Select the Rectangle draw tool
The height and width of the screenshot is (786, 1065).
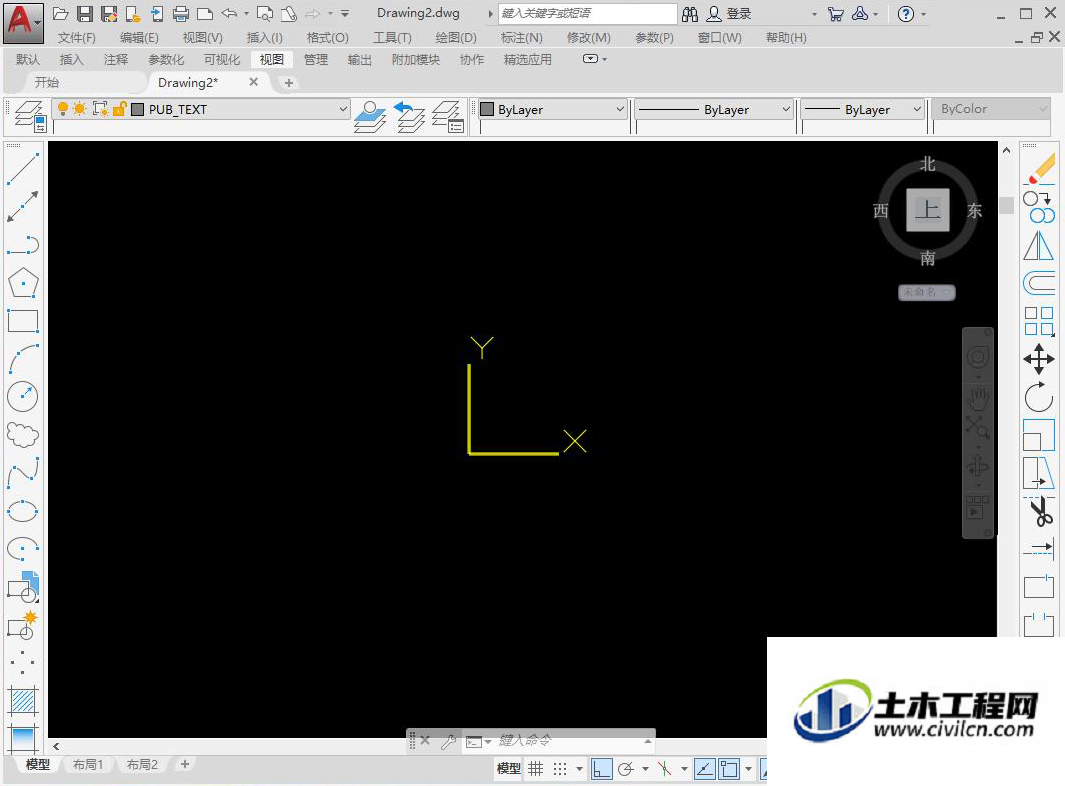[23, 321]
